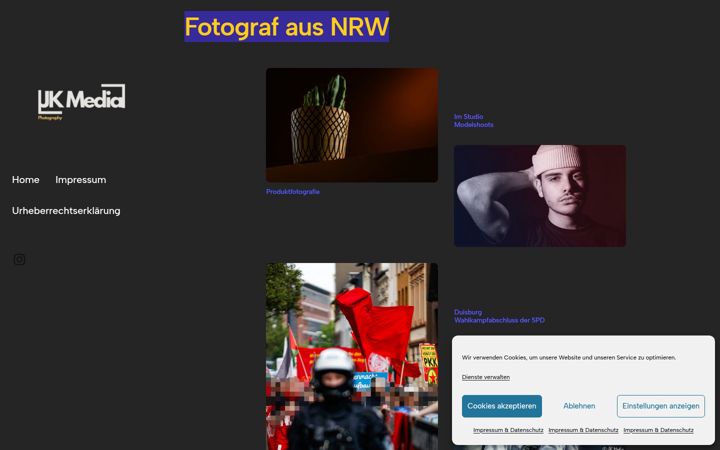The width and height of the screenshot is (720, 450).
Task: Click the Einstellungen anzeigen button
Action: coord(661,406)
